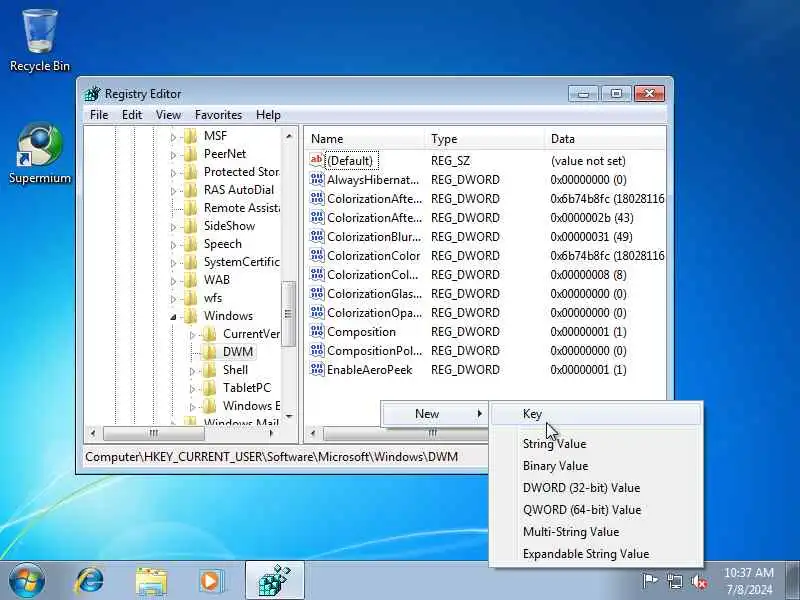Click the Registry Editor title bar icon

pos(93,94)
